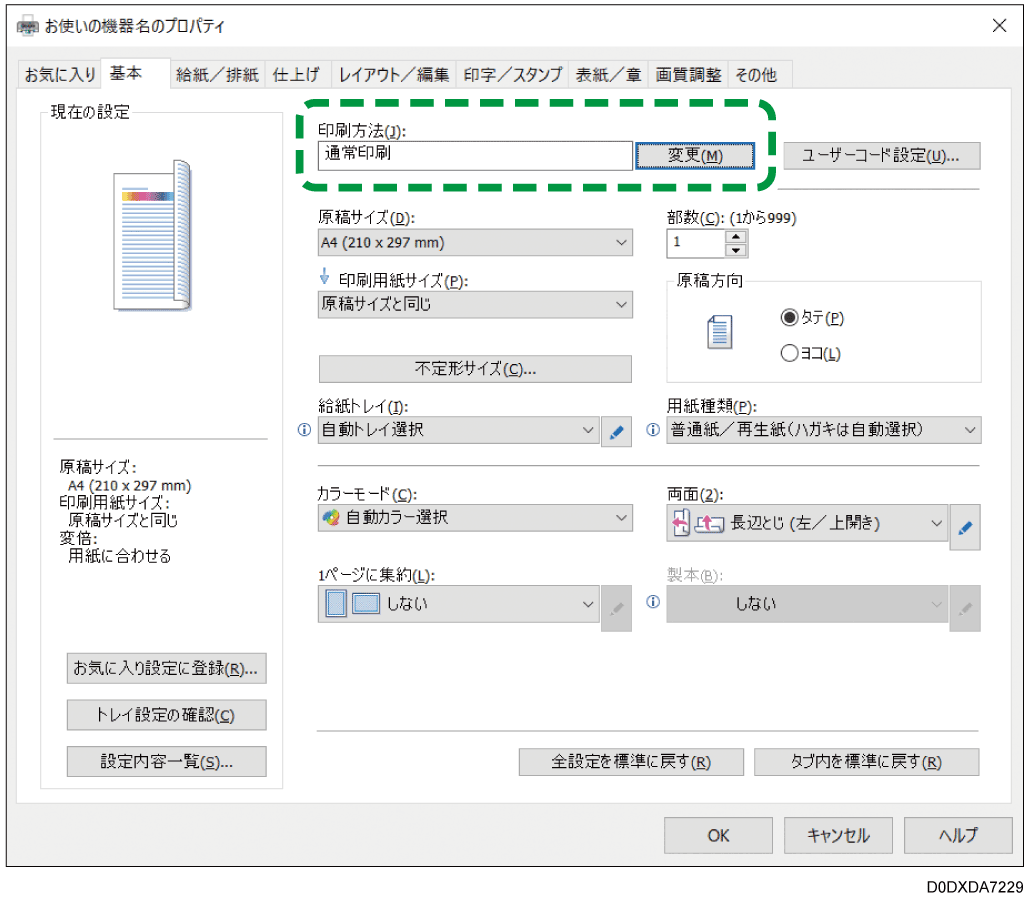Increase copies with the 部数 up arrow
1028x900 pixels.
click(x=736, y=236)
